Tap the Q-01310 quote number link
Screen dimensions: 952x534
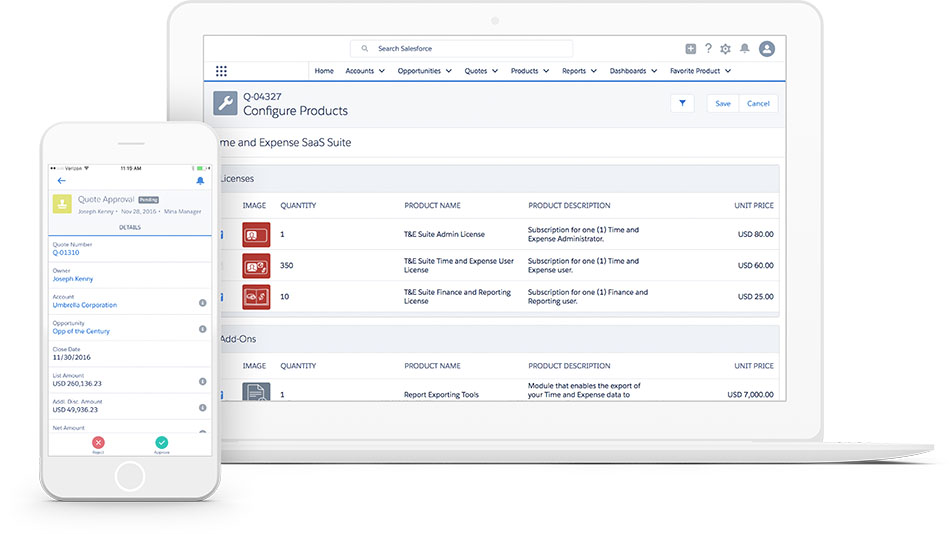click(66, 252)
